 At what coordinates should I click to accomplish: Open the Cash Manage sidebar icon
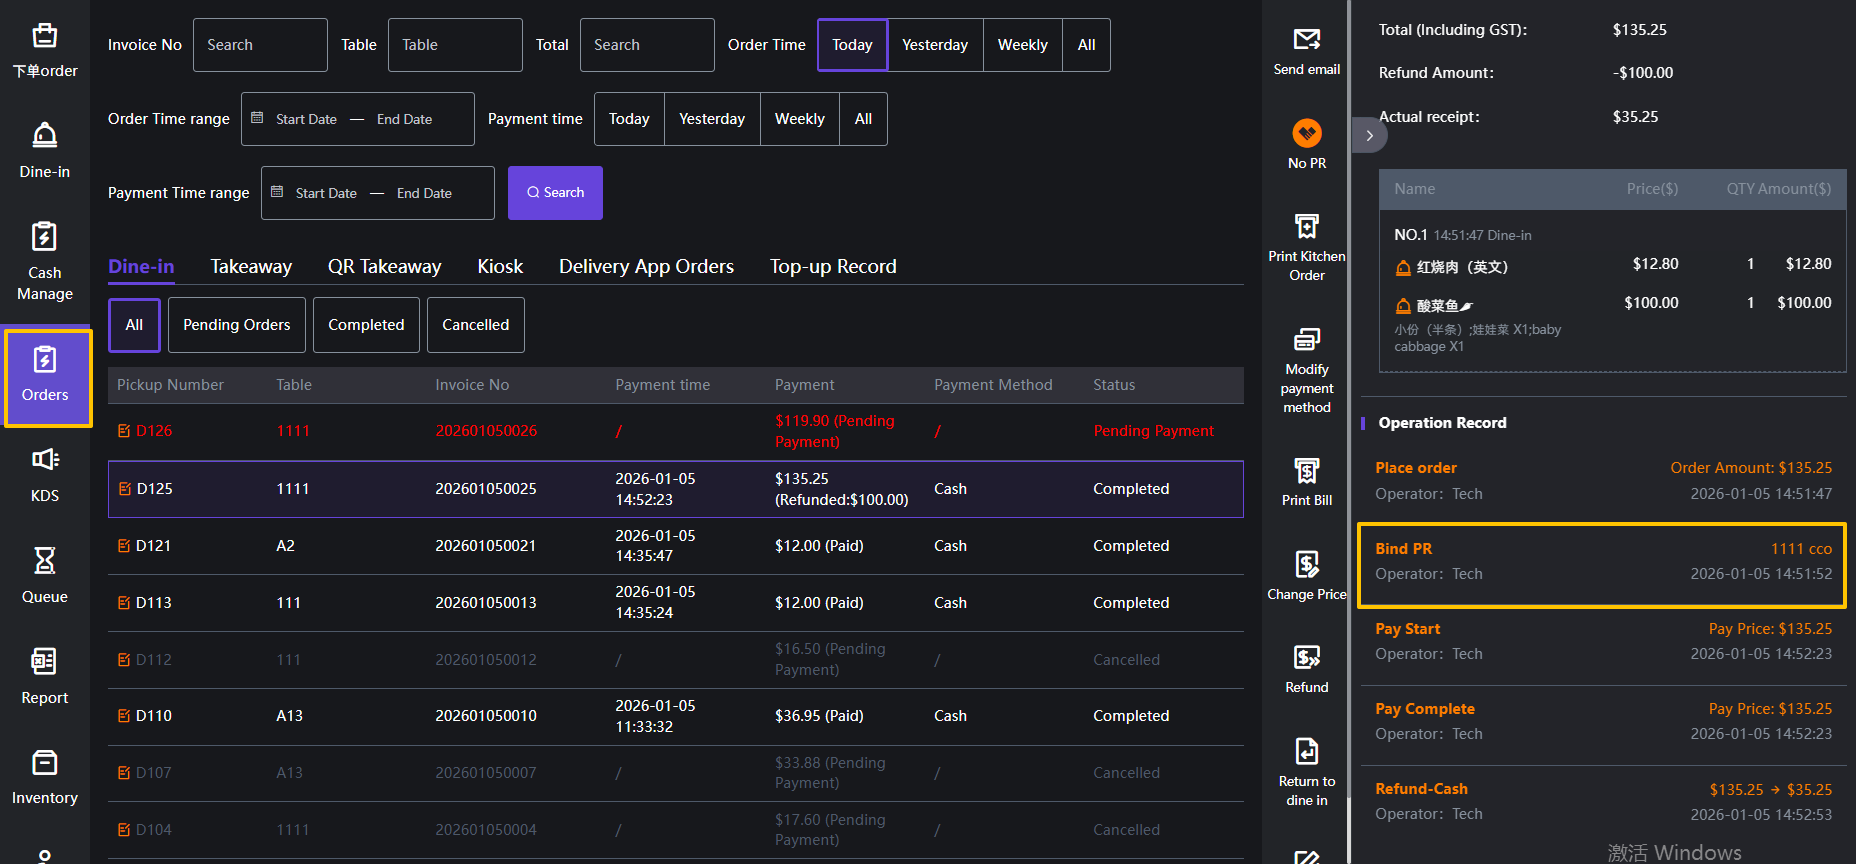tap(44, 238)
